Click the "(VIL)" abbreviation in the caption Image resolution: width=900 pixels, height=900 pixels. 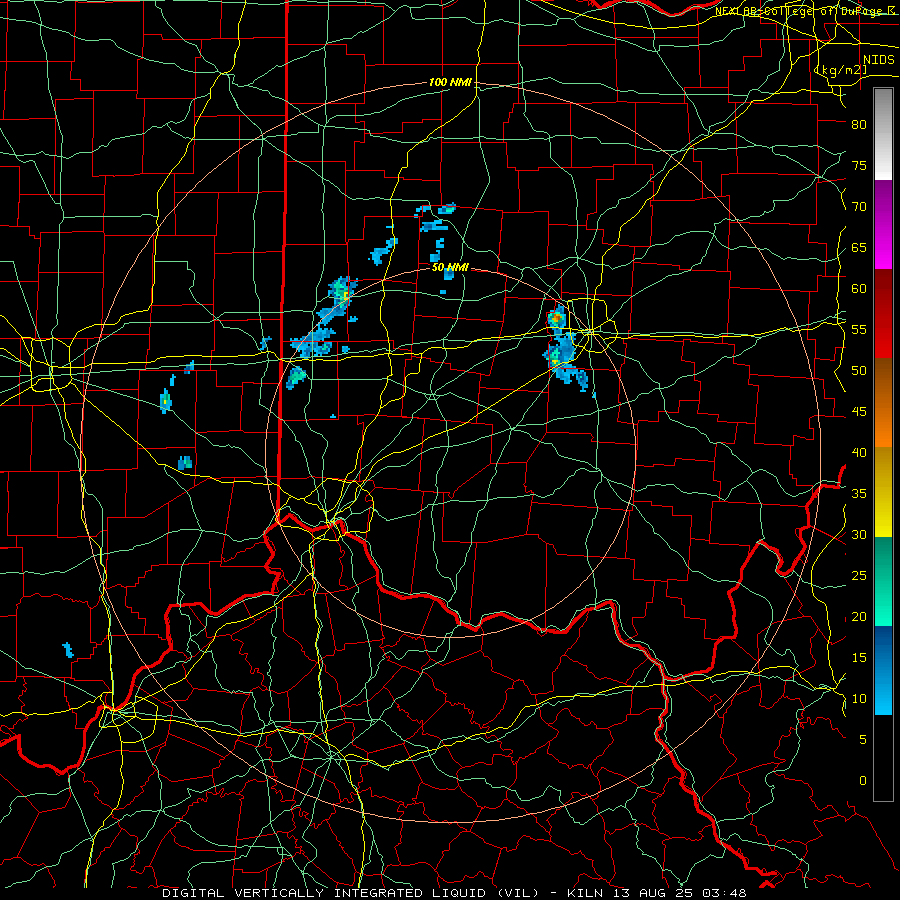518,893
